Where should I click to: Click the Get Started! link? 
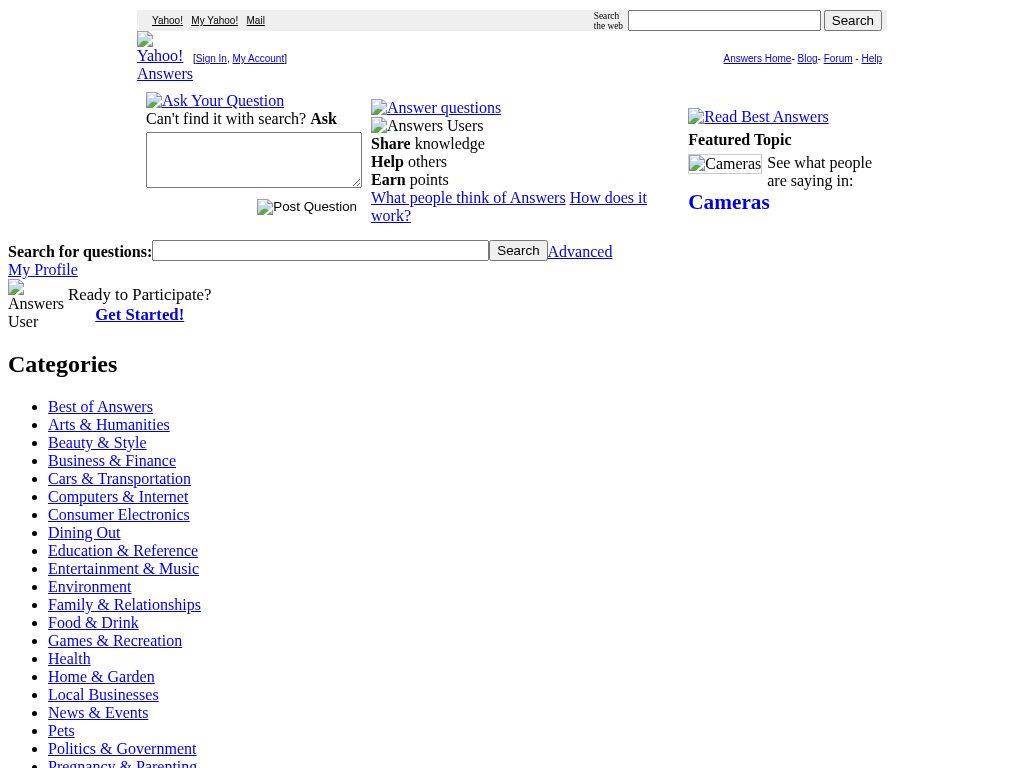[140, 315]
